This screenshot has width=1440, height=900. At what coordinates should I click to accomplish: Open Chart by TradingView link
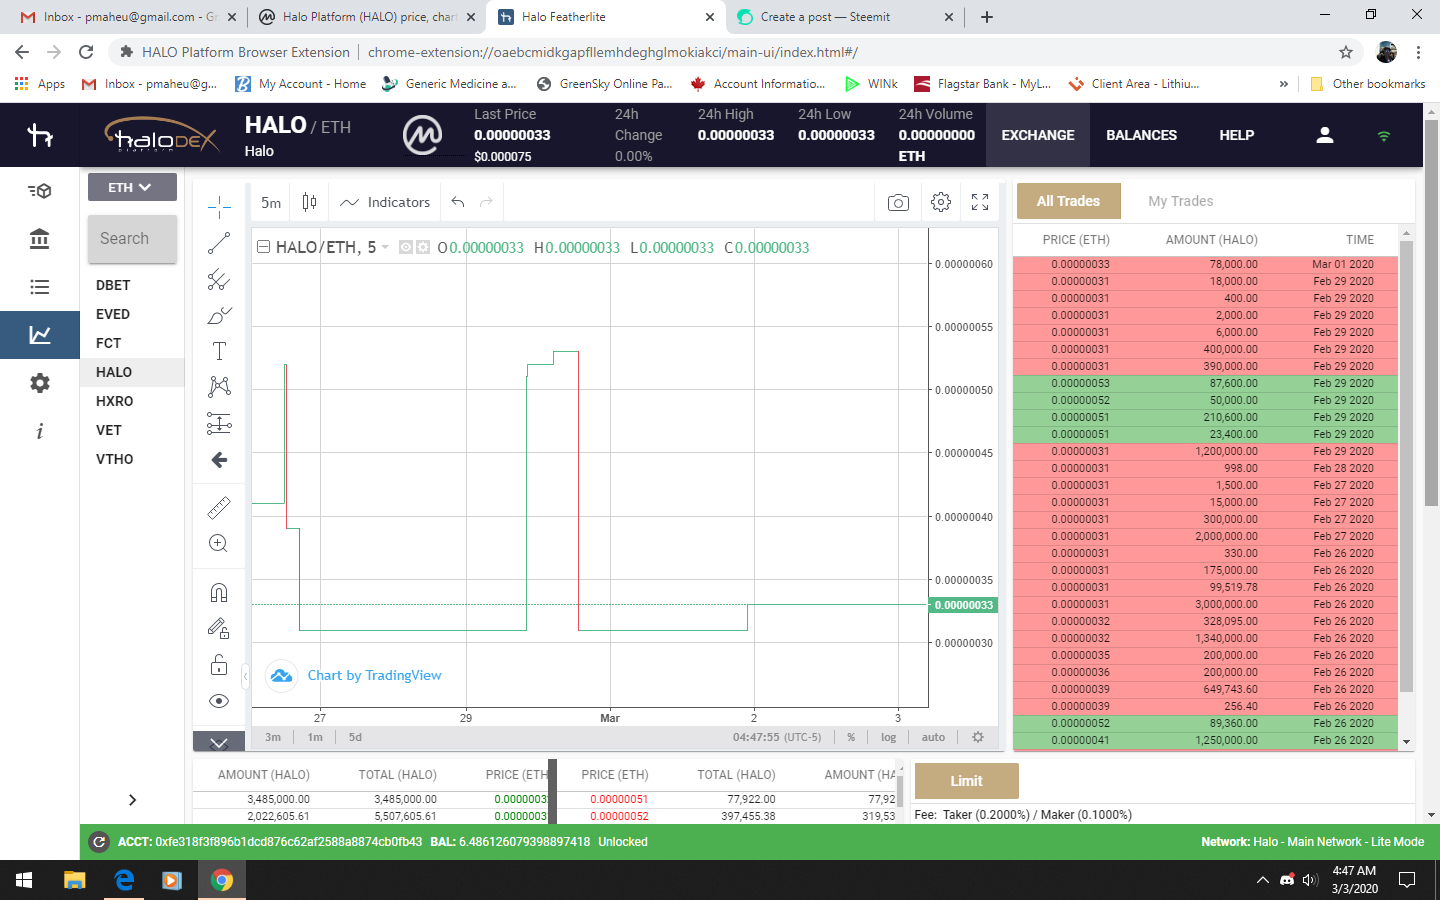pos(374,676)
